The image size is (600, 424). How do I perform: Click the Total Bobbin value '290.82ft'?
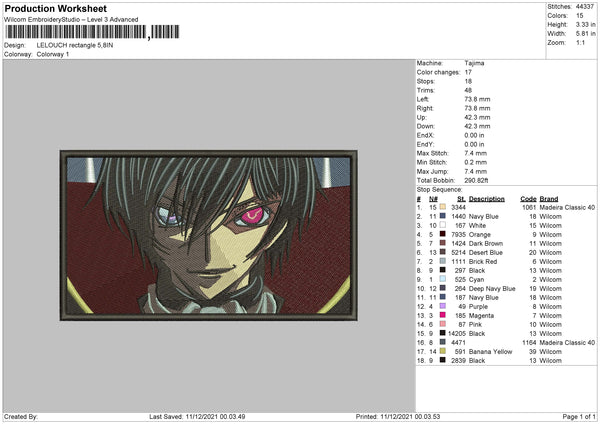[476, 180]
